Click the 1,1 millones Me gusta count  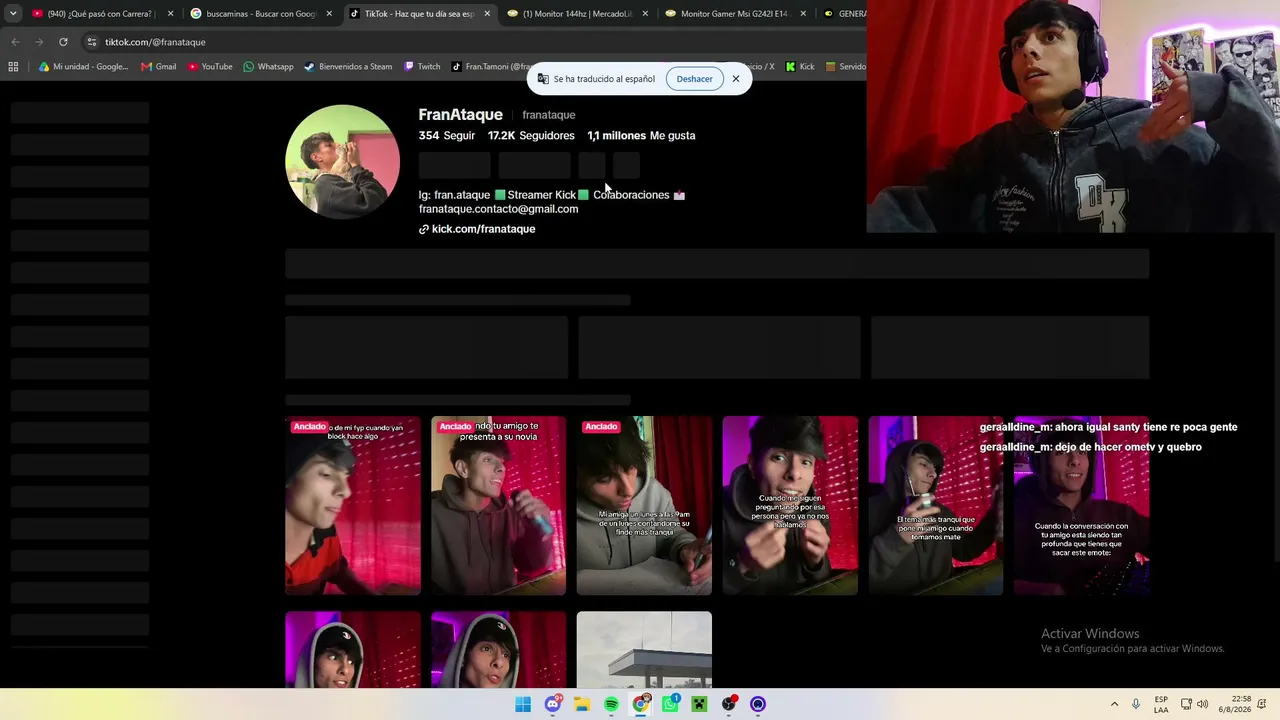[x=641, y=135]
